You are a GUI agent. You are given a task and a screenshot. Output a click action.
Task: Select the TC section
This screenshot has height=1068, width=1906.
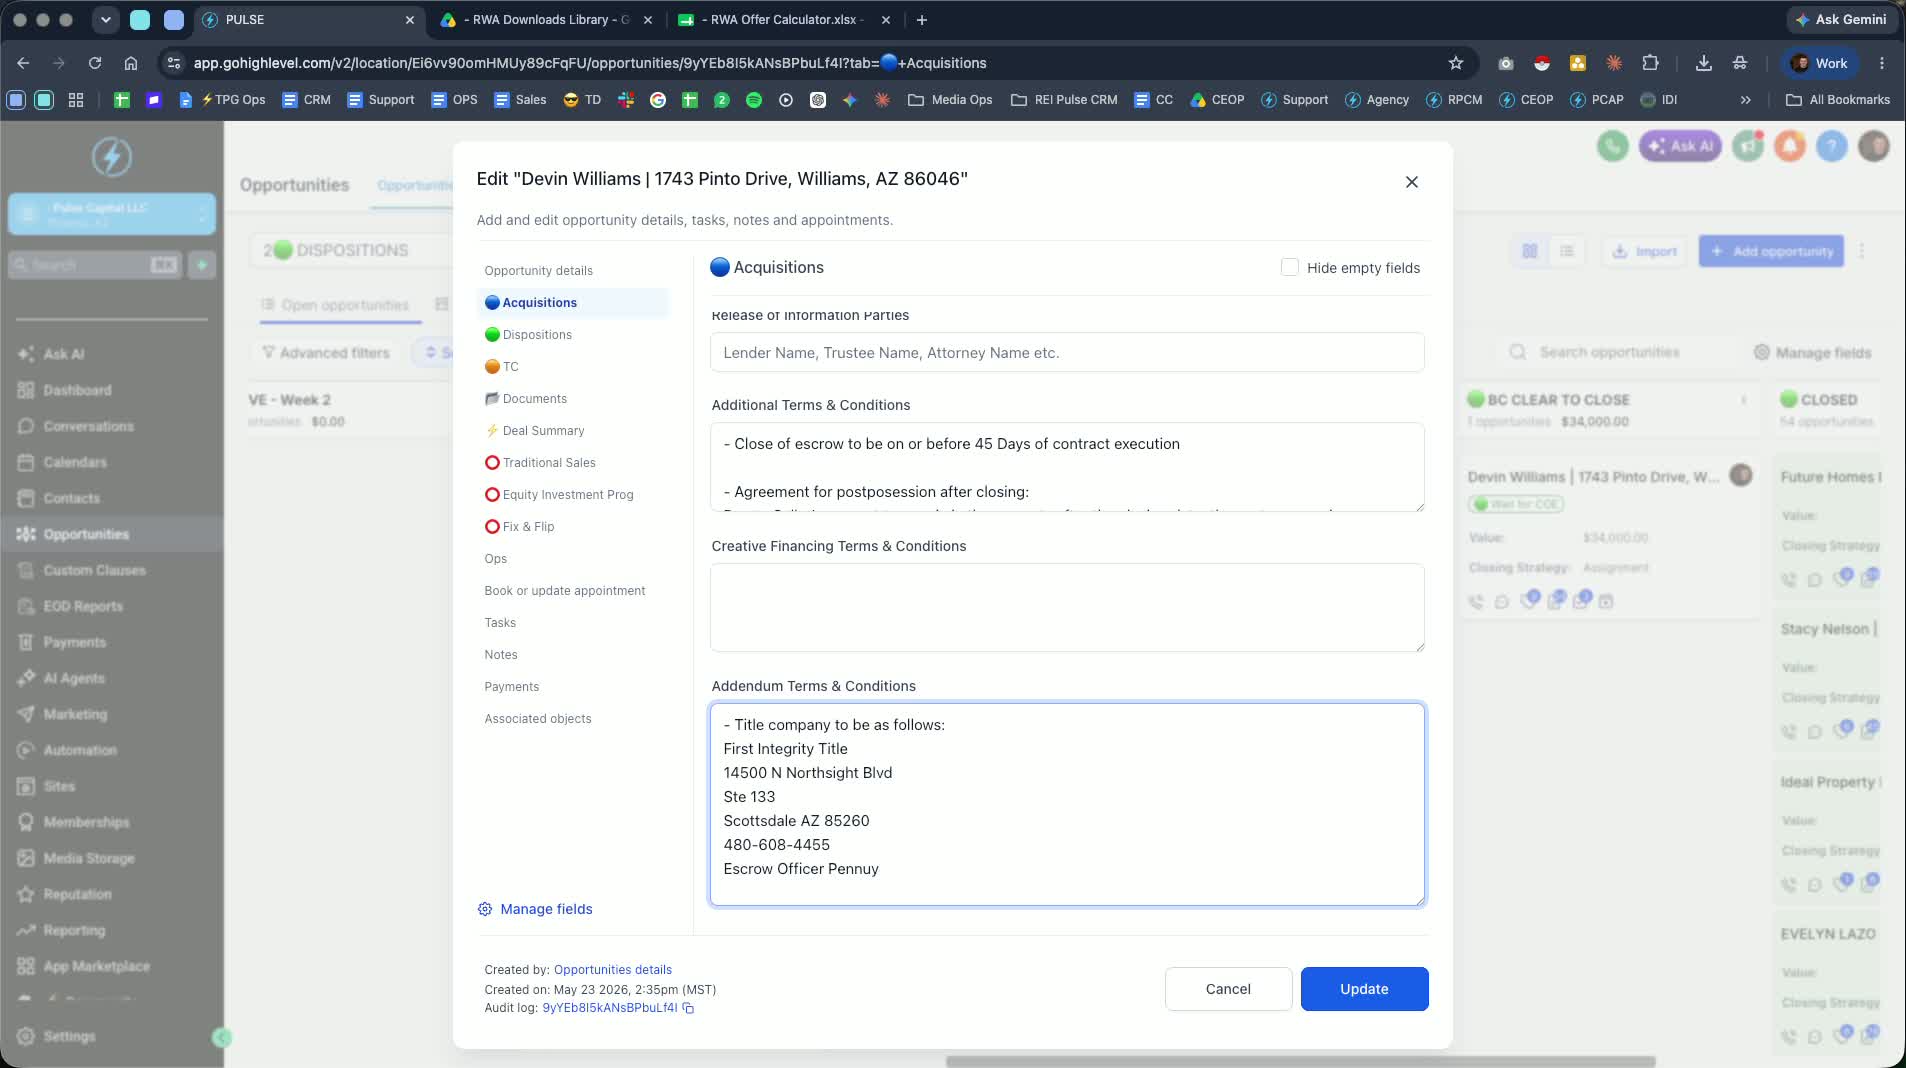[x=573, y=367]
